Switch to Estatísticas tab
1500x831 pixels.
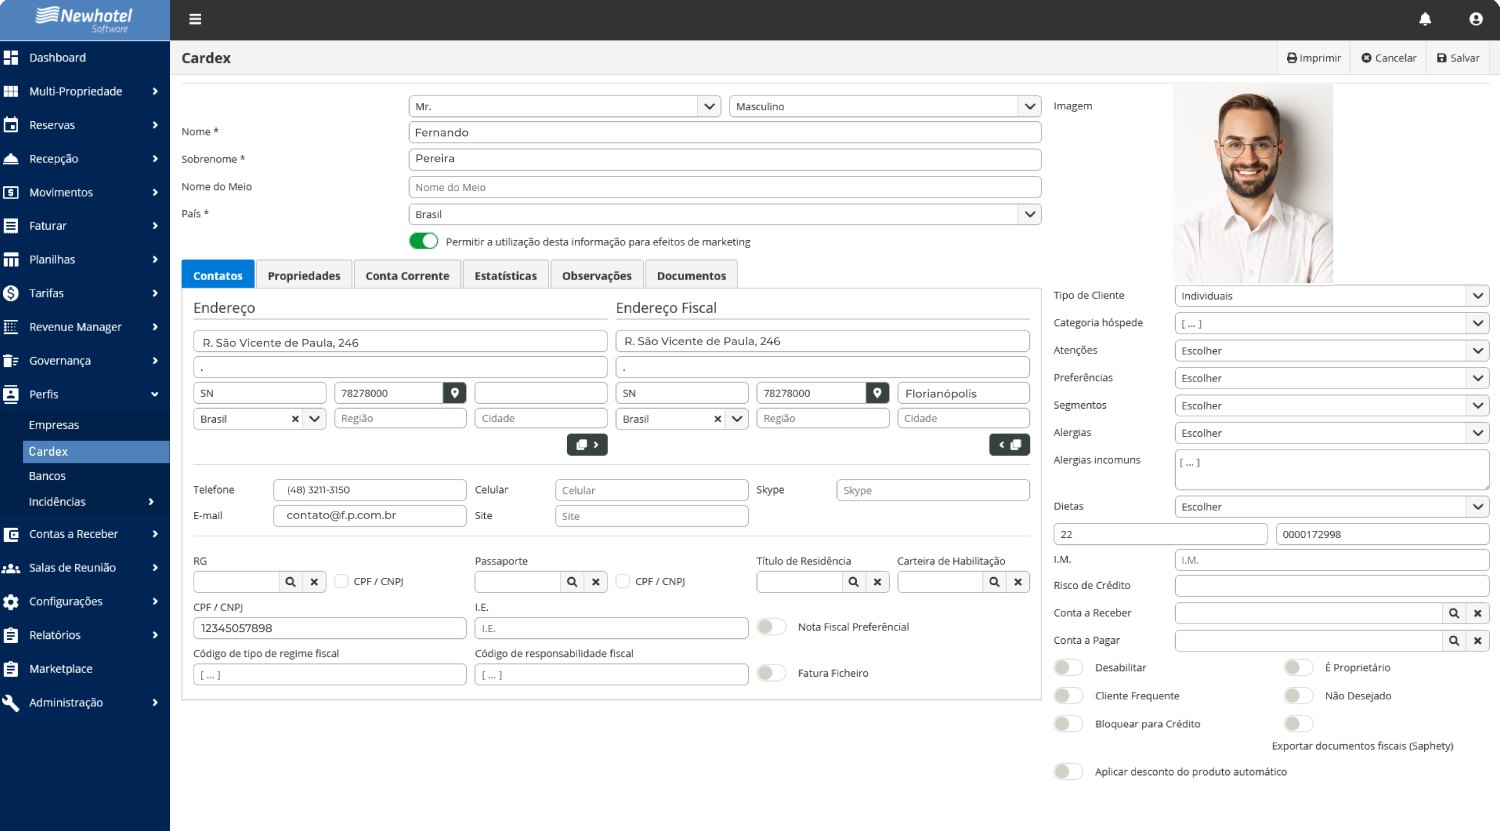click(x=505, y=276)
